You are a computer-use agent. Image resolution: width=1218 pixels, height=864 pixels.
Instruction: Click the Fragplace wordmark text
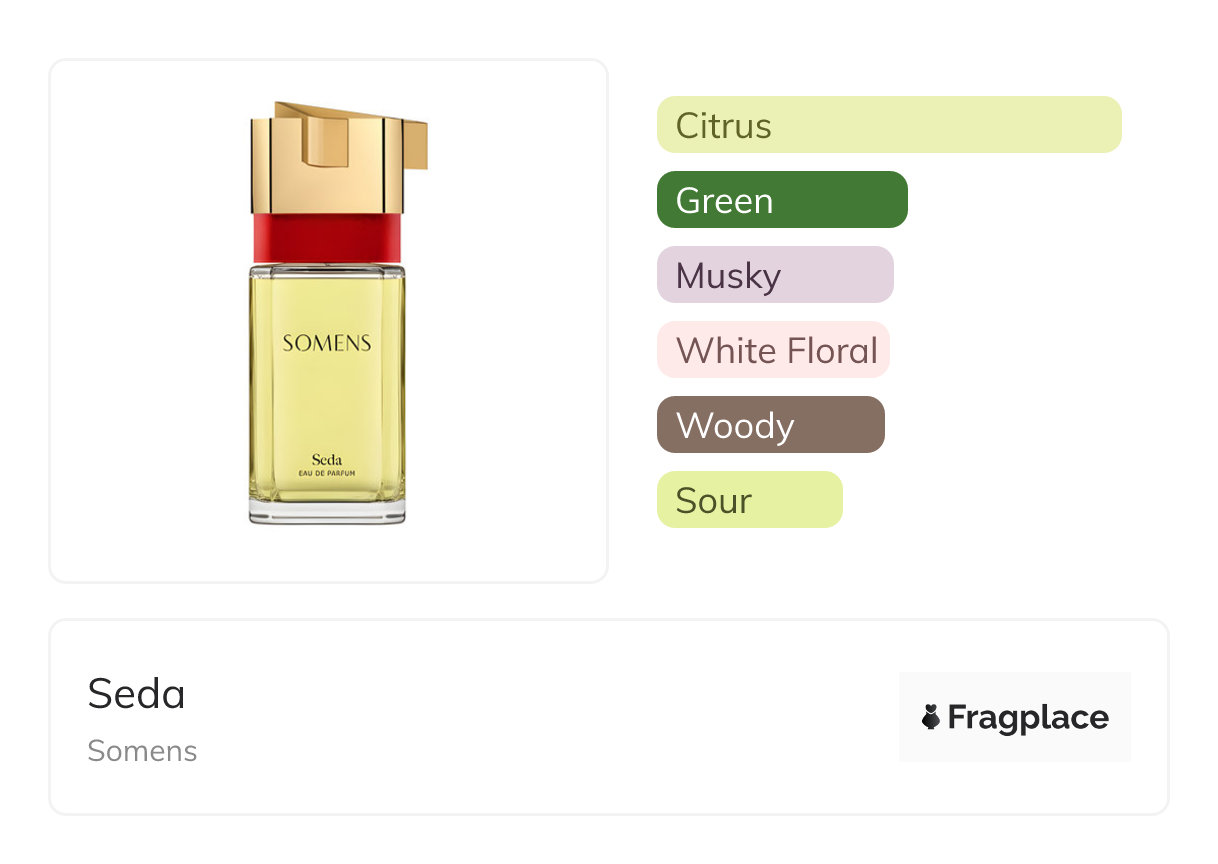[x=1028, y=717]
